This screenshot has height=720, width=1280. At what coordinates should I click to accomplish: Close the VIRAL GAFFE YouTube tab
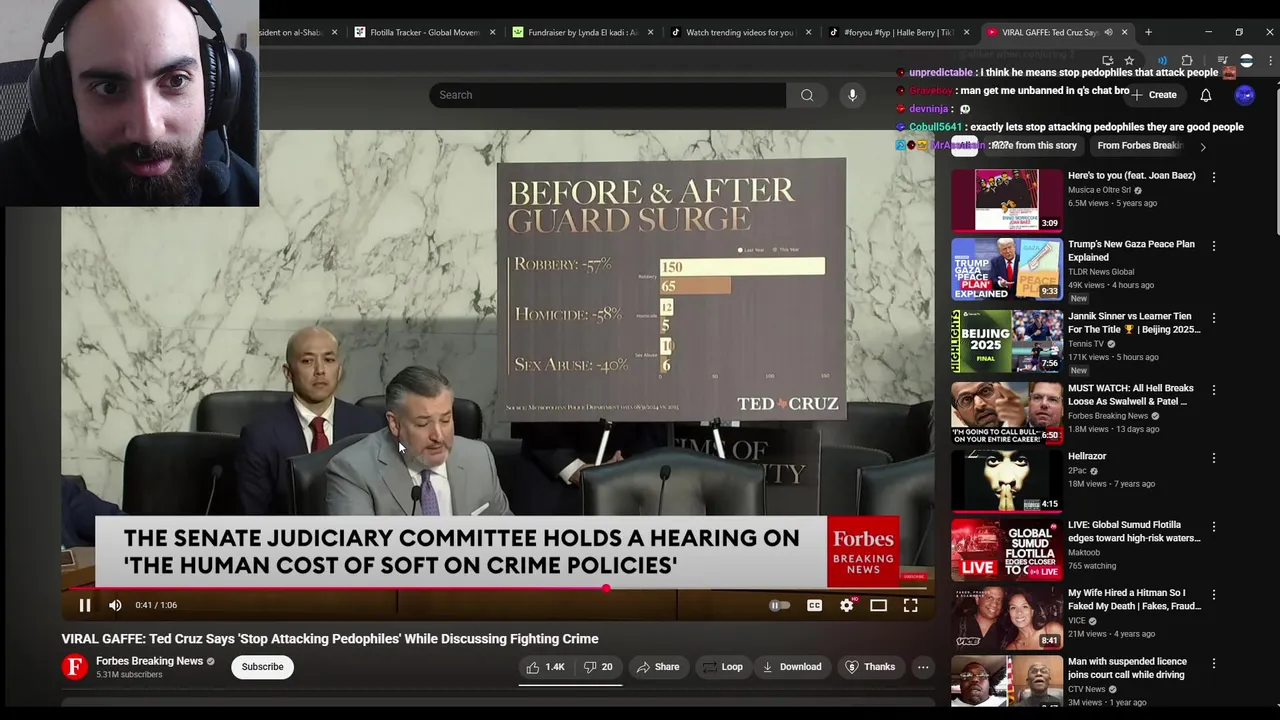[1124, 32]
